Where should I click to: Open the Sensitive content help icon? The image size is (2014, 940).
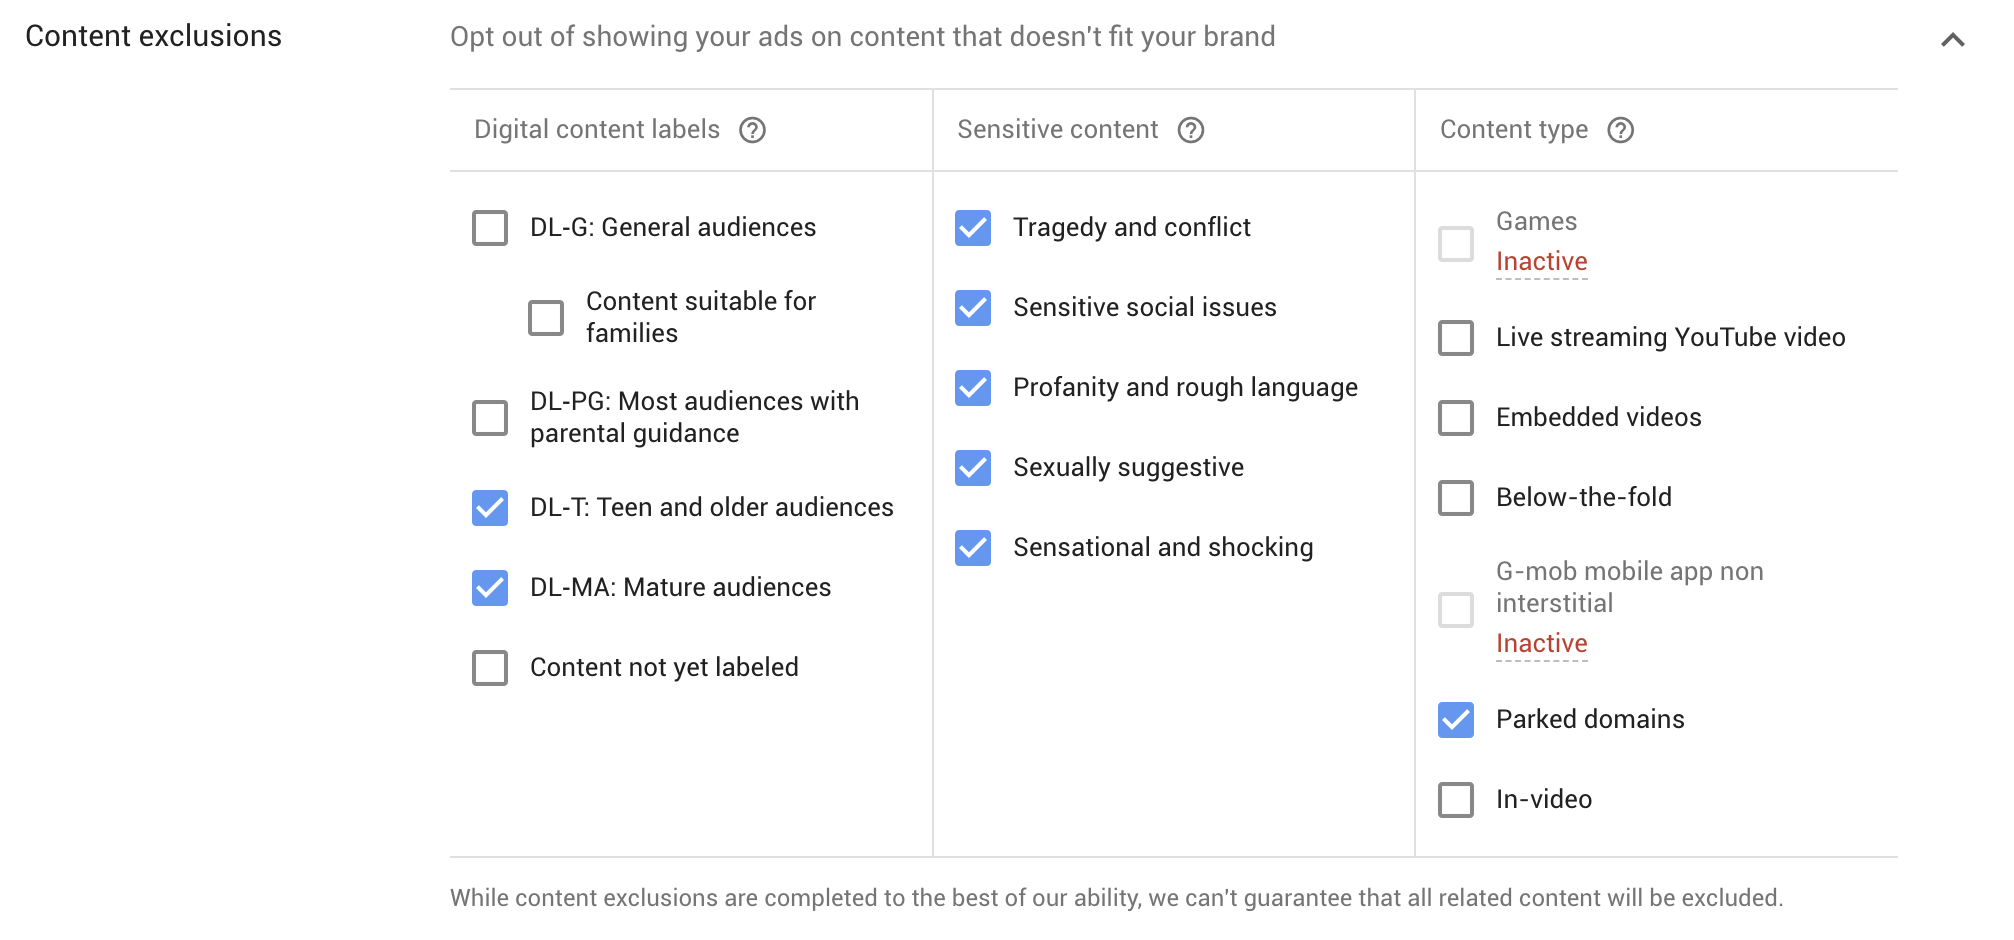point(1190,129)
